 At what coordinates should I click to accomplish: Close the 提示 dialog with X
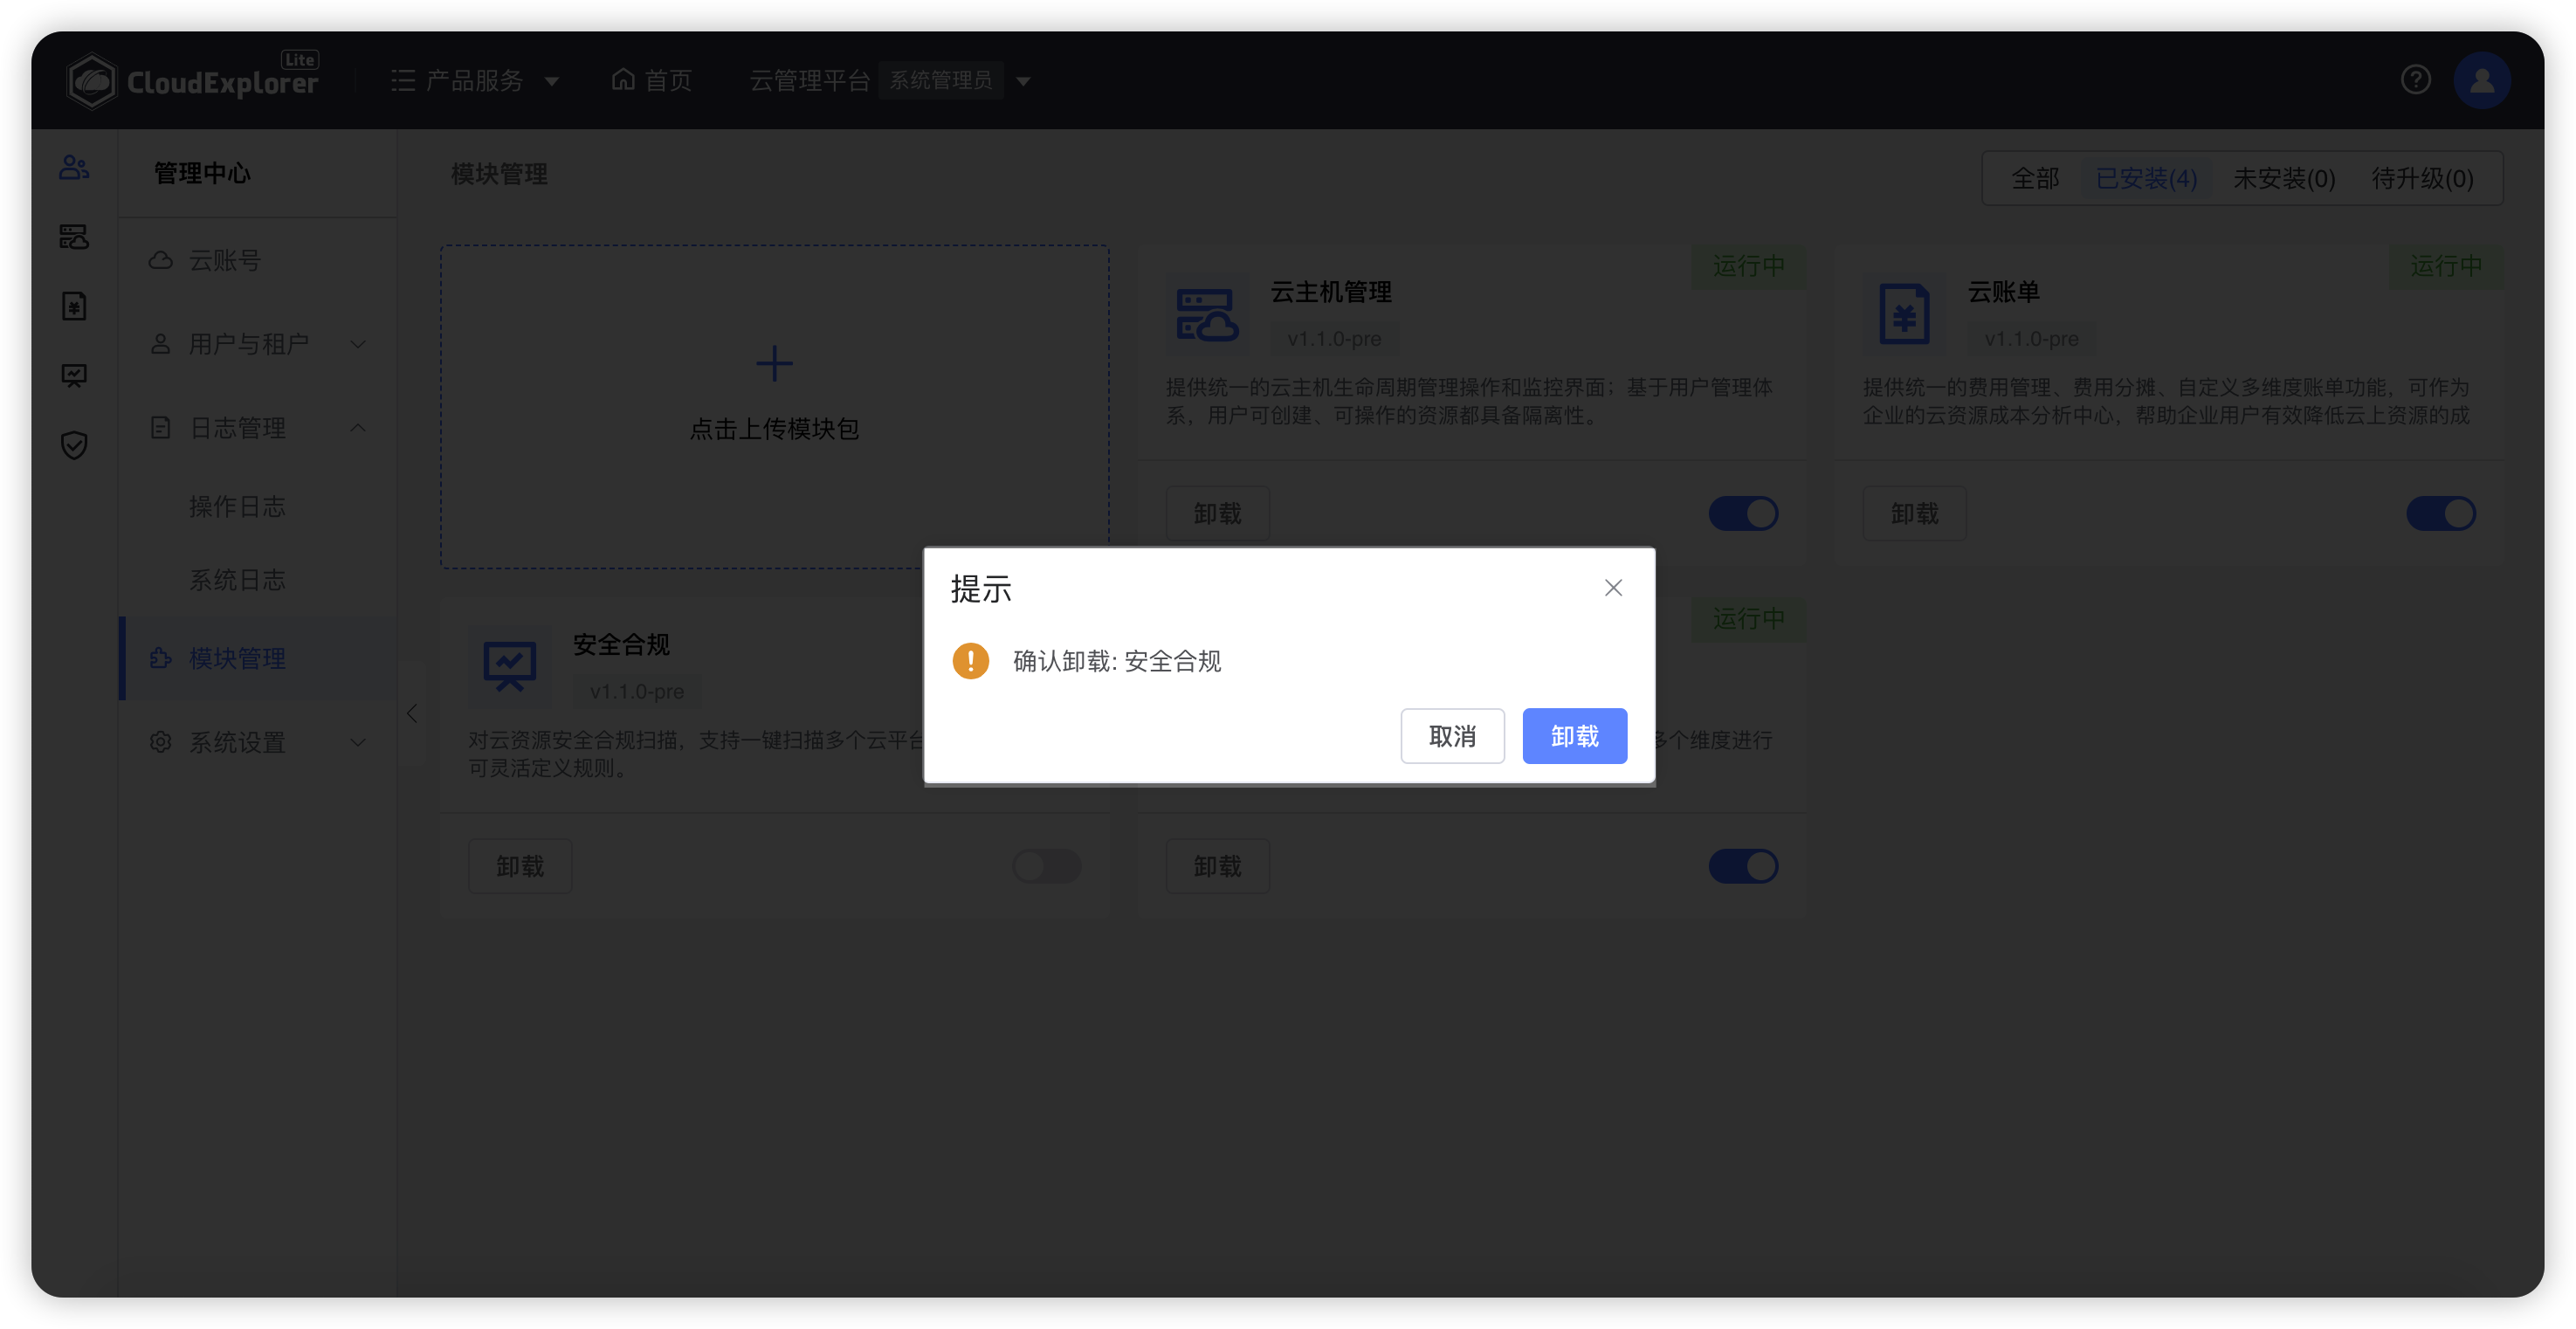tap(1613, 588)
